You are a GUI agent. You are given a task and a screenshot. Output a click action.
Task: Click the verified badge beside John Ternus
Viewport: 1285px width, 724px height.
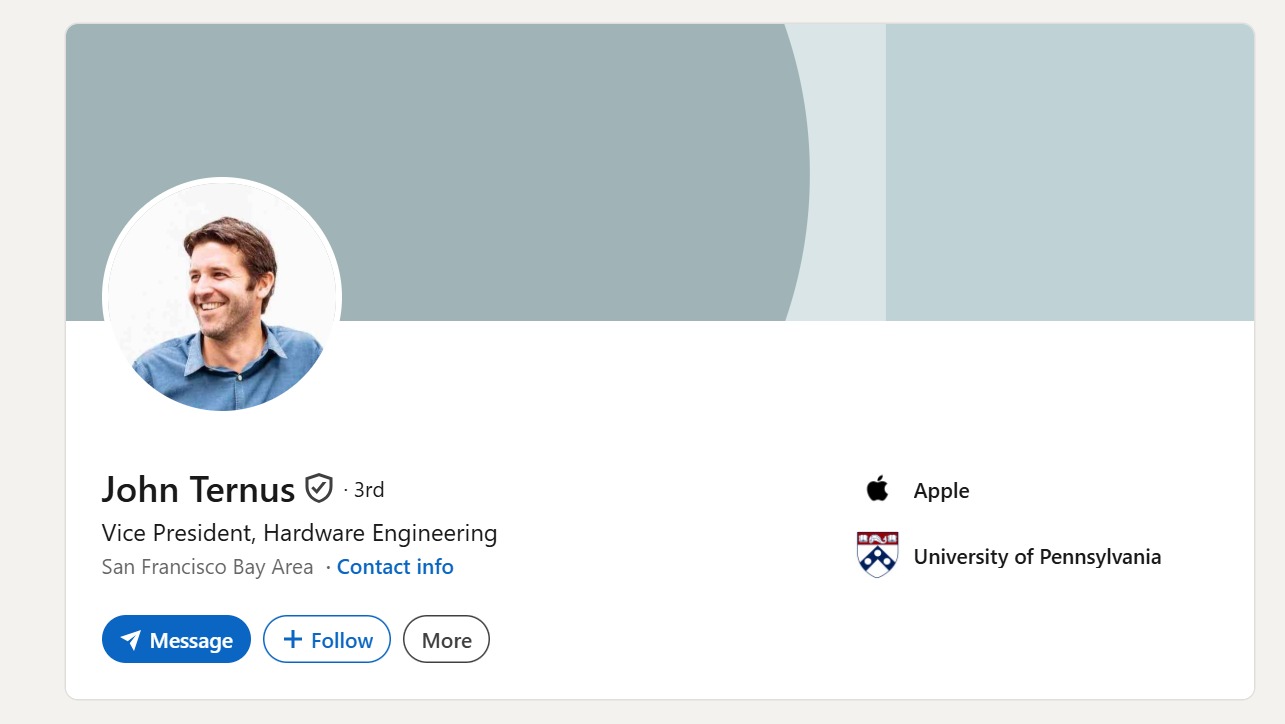(x=318, y=488)
